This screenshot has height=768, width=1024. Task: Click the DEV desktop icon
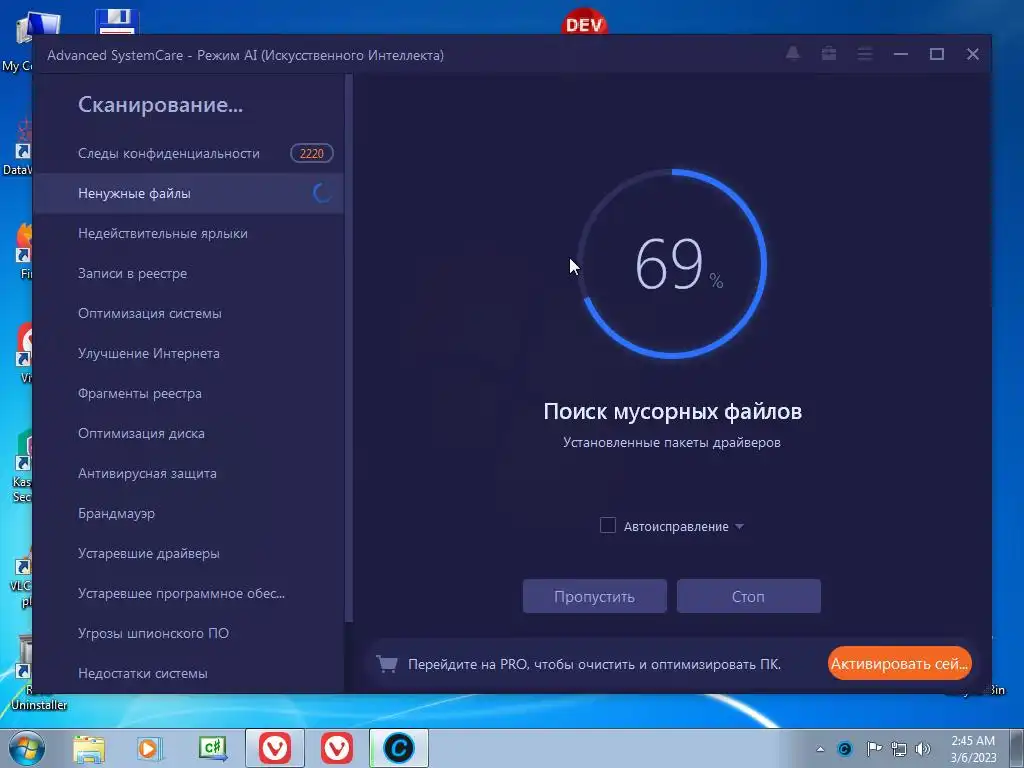coord(584,23)
